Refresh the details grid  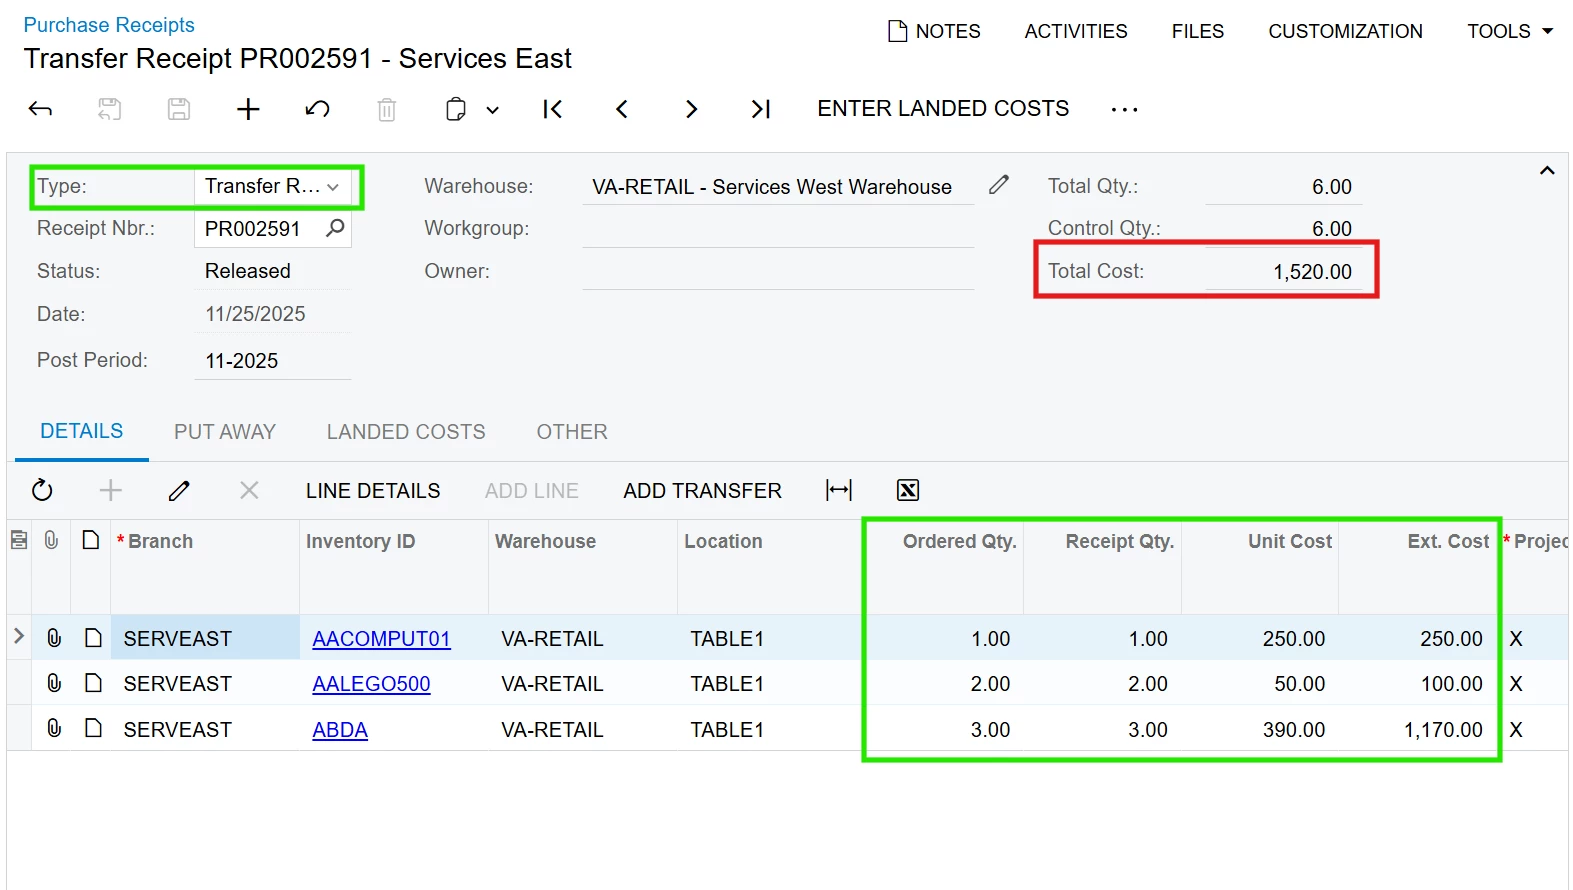click(x=42, y=490)
